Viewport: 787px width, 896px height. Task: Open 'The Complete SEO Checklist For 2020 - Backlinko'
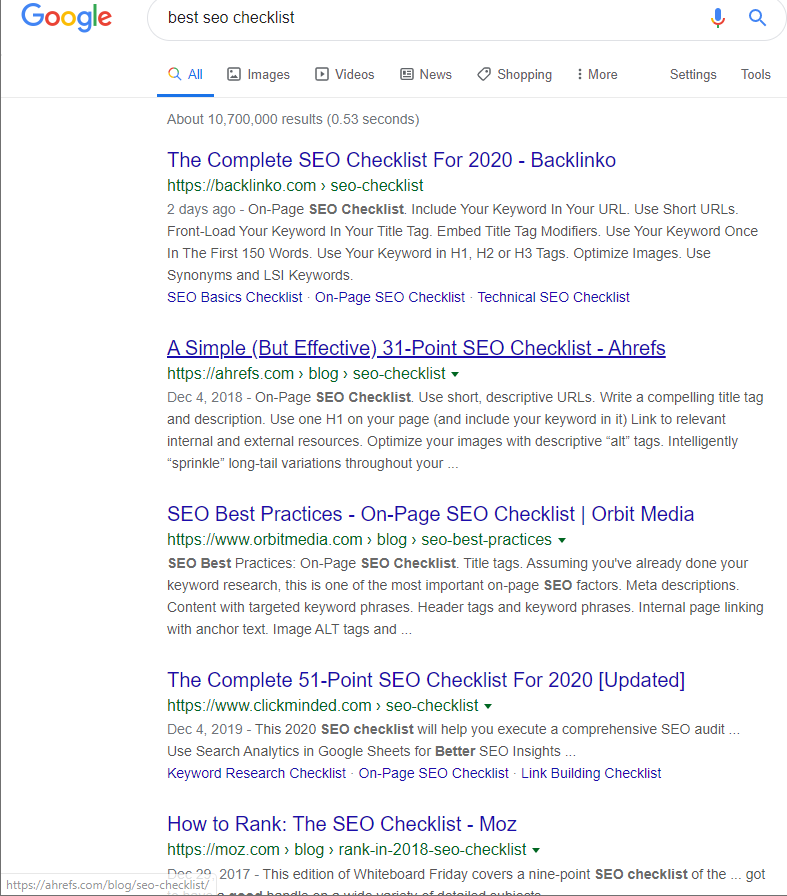[391, 160]
